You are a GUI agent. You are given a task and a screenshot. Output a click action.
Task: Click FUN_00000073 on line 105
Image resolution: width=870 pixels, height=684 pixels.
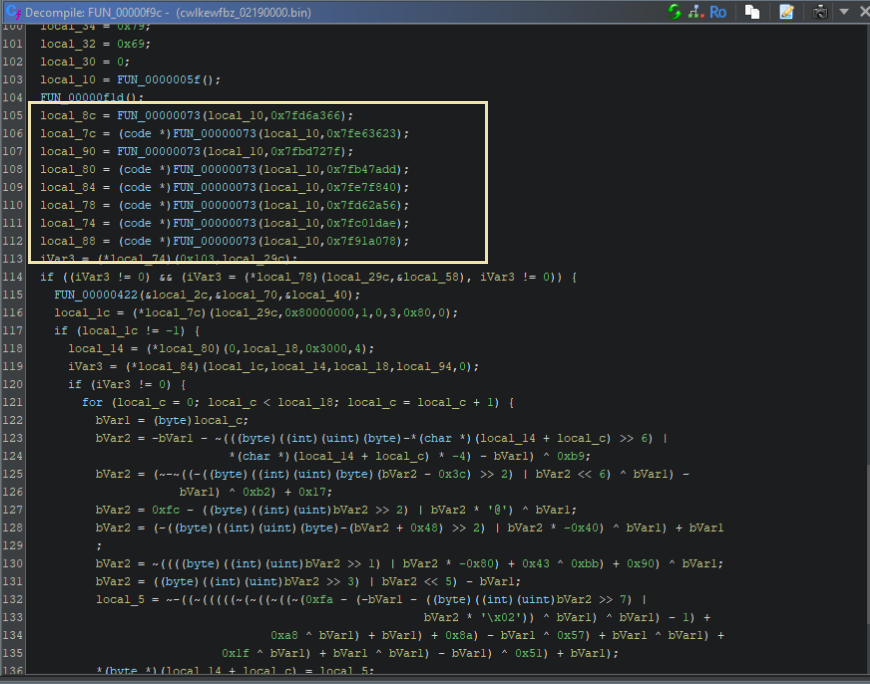(x=159, y=115)
